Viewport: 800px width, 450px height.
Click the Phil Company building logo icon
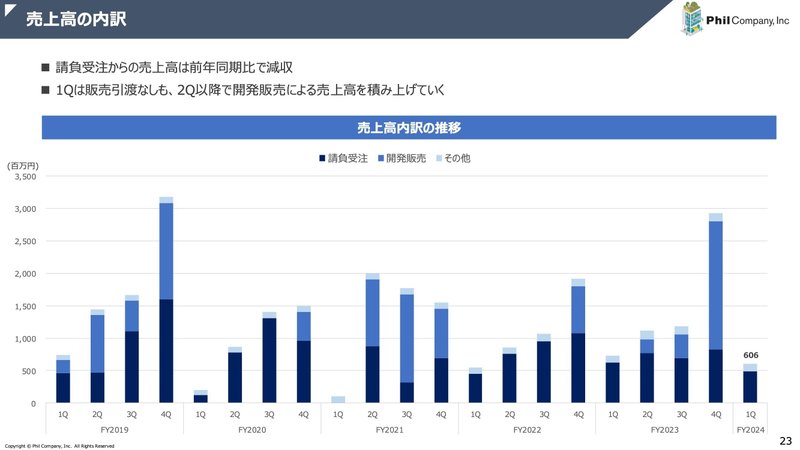click(692, 18)
